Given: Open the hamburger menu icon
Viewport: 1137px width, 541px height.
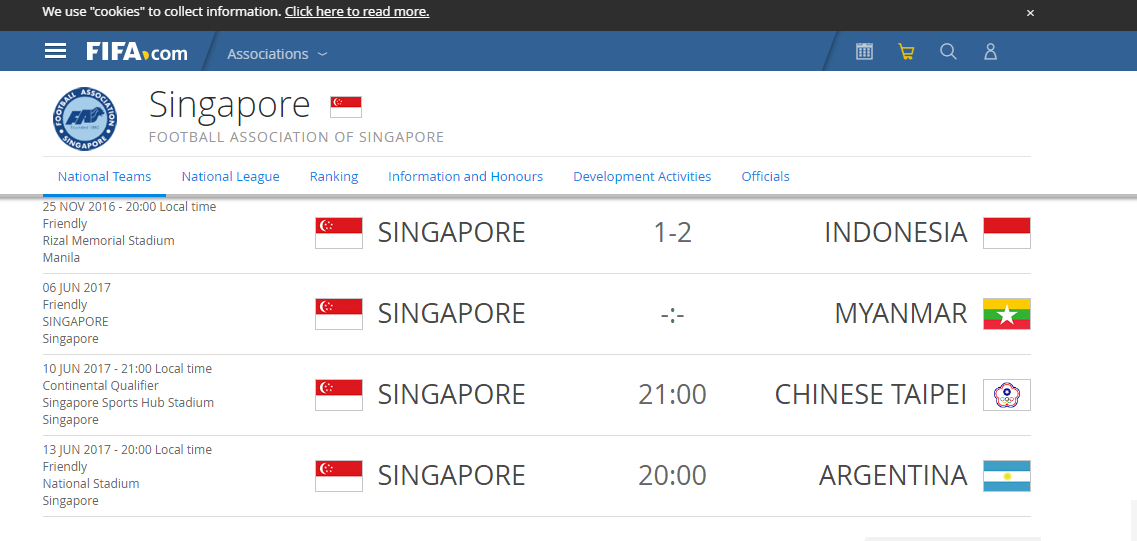Looking at the screenshot, I should 55,51.
